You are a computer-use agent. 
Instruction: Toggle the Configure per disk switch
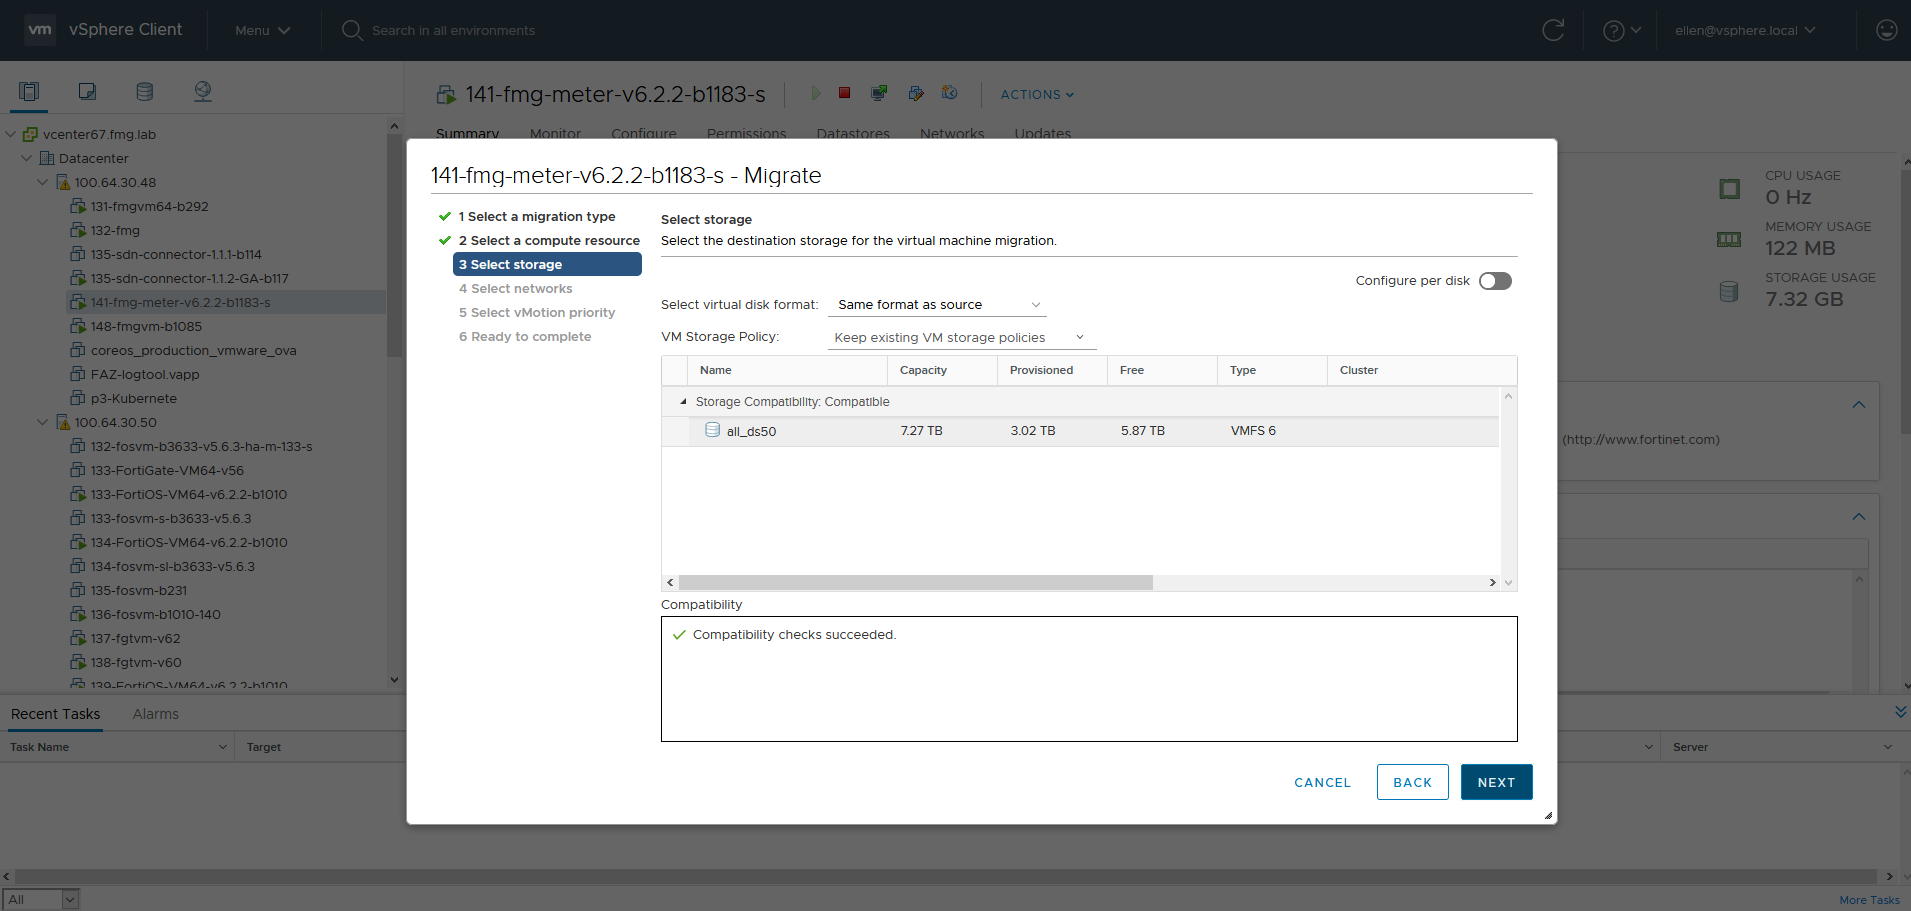[x=1495, y=281]
